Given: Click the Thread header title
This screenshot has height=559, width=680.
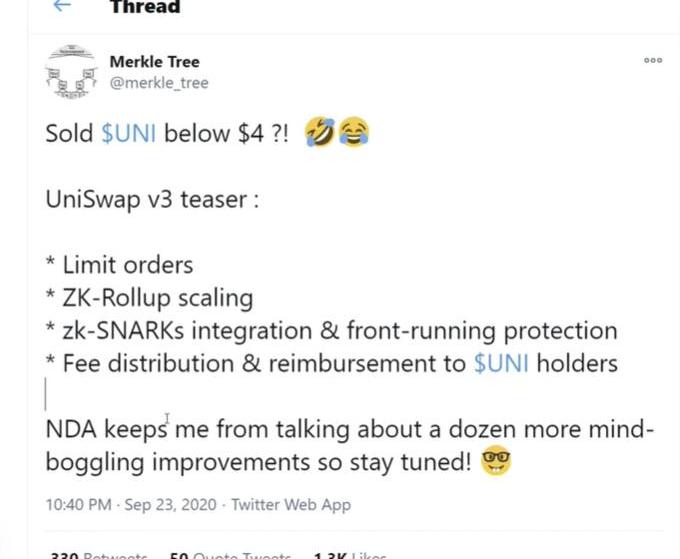Looking at the screenshot, I should tap(145, 7).
